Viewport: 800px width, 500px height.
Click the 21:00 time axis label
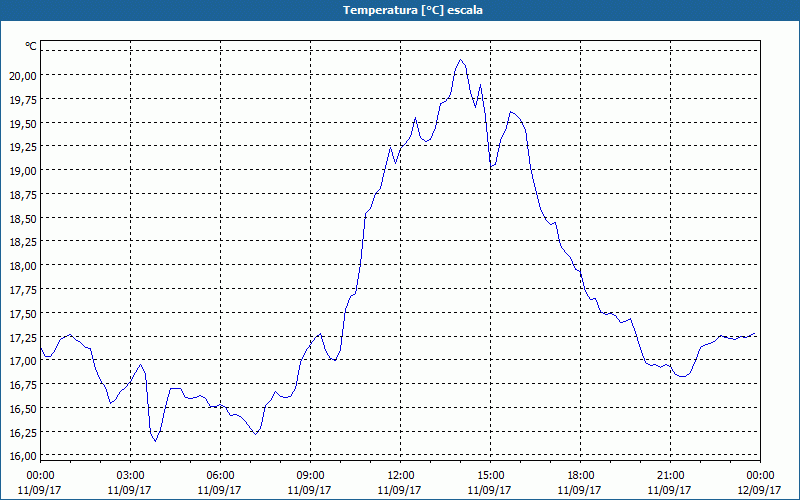click(x=670, y=476)
